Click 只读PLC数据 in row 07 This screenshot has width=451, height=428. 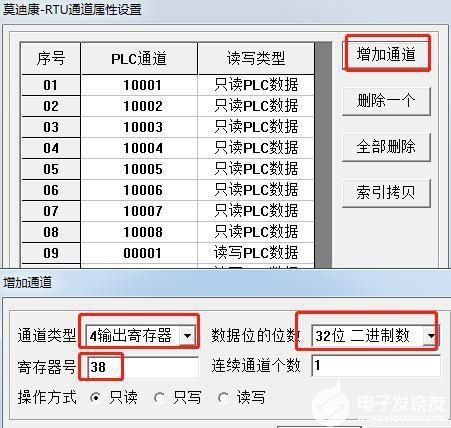[256, 211]
